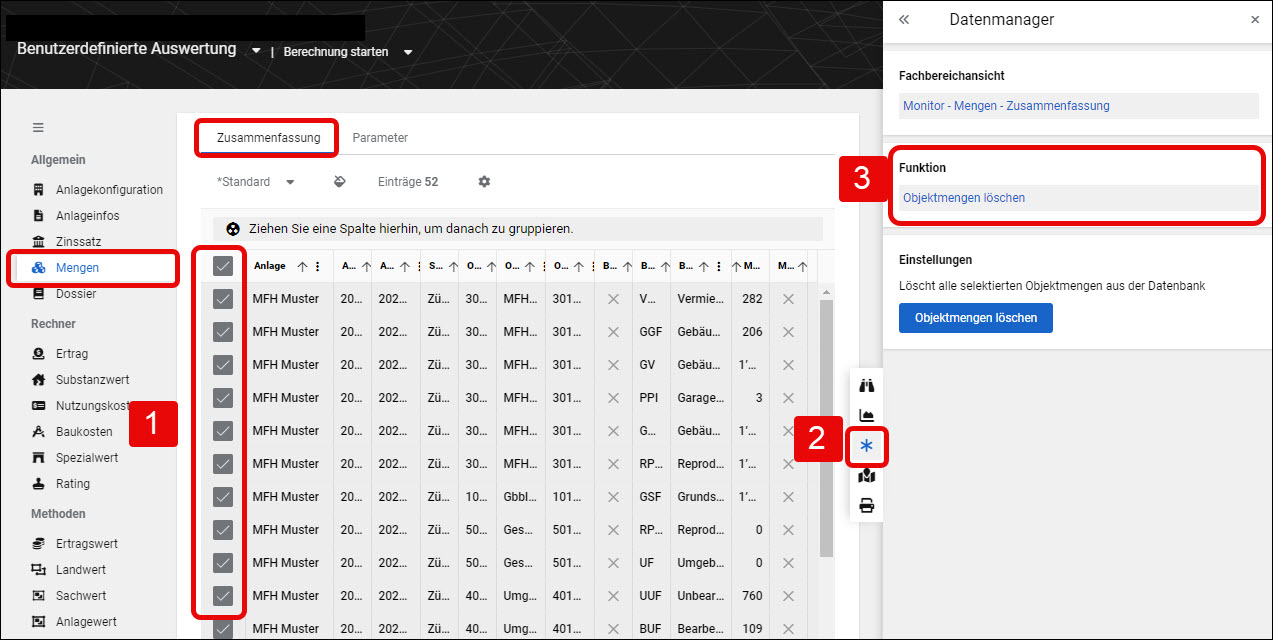
Task: Switch to the Parameter tab
Action: pyautogui.click(x=380, y=138)
